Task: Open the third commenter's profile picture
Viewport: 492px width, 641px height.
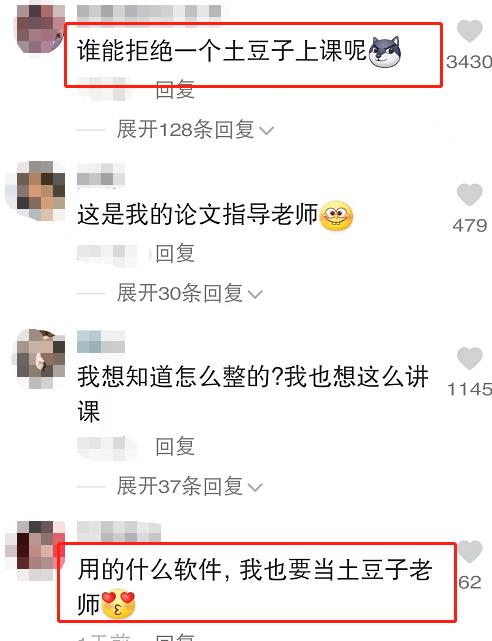Action: coord(40,359)
